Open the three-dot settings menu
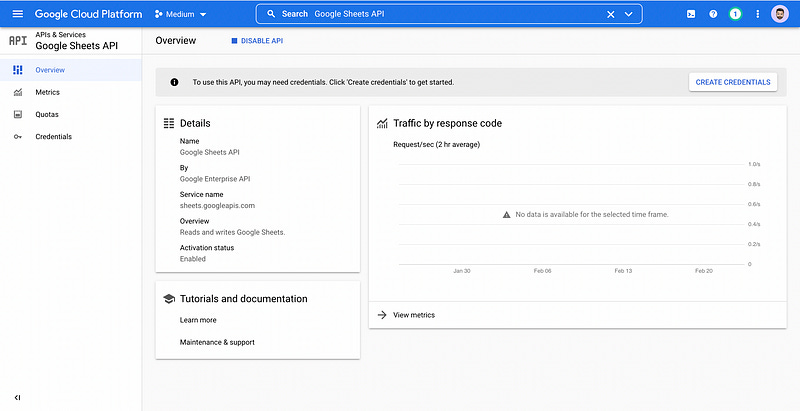 click(x=758, y=15)
